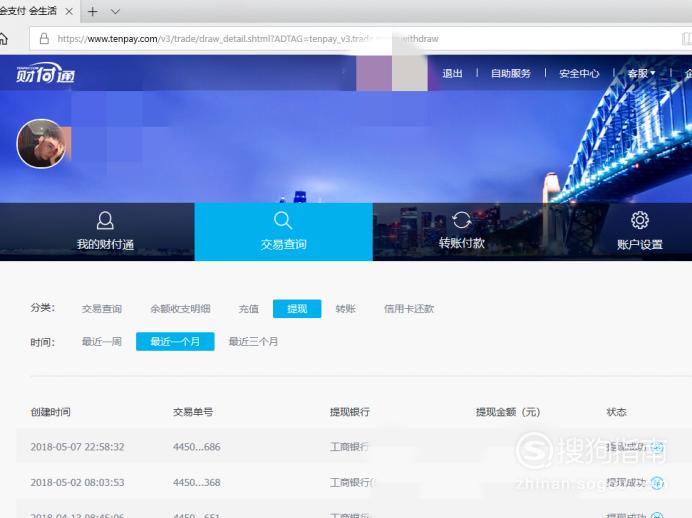
Task: Expand the tab list chevron
Action: 115,11
